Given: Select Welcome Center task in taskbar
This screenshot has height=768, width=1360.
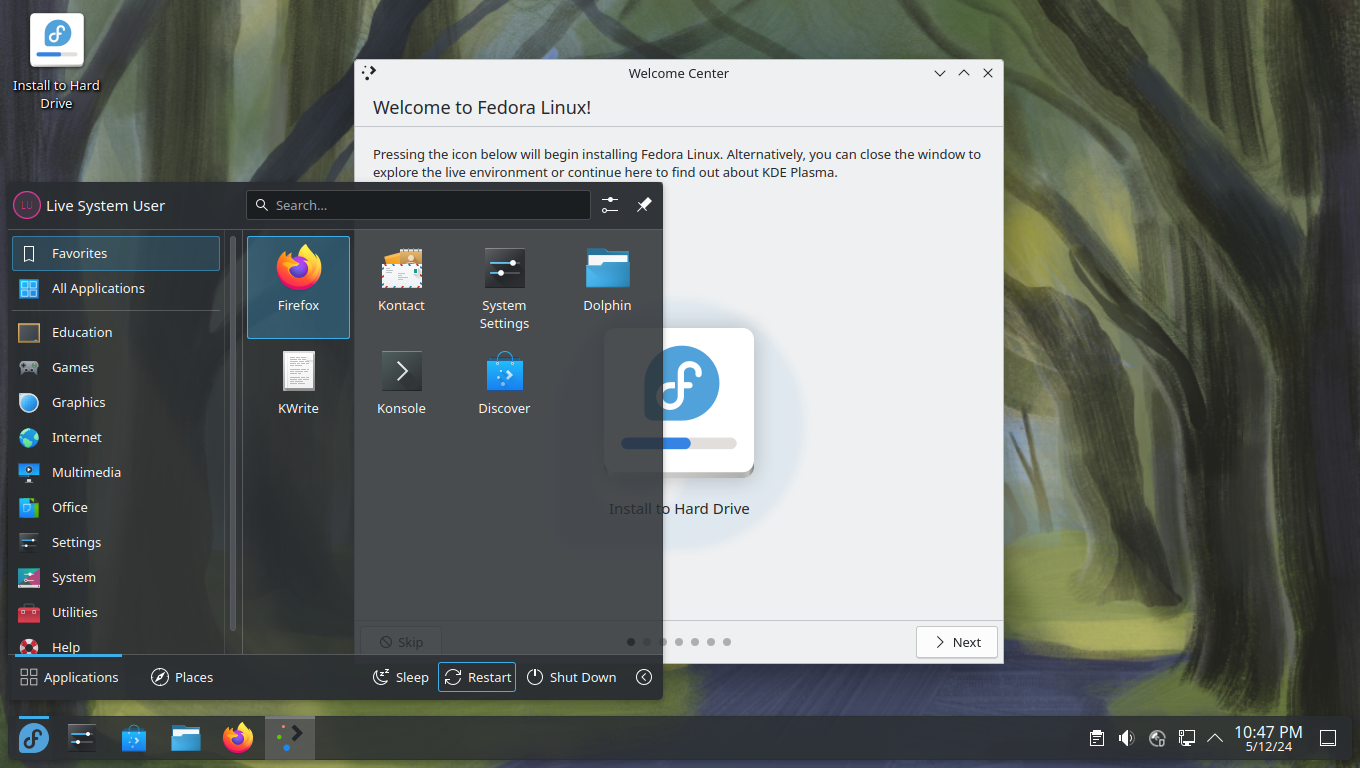Looking at the screenshot, I should [290, 739].
